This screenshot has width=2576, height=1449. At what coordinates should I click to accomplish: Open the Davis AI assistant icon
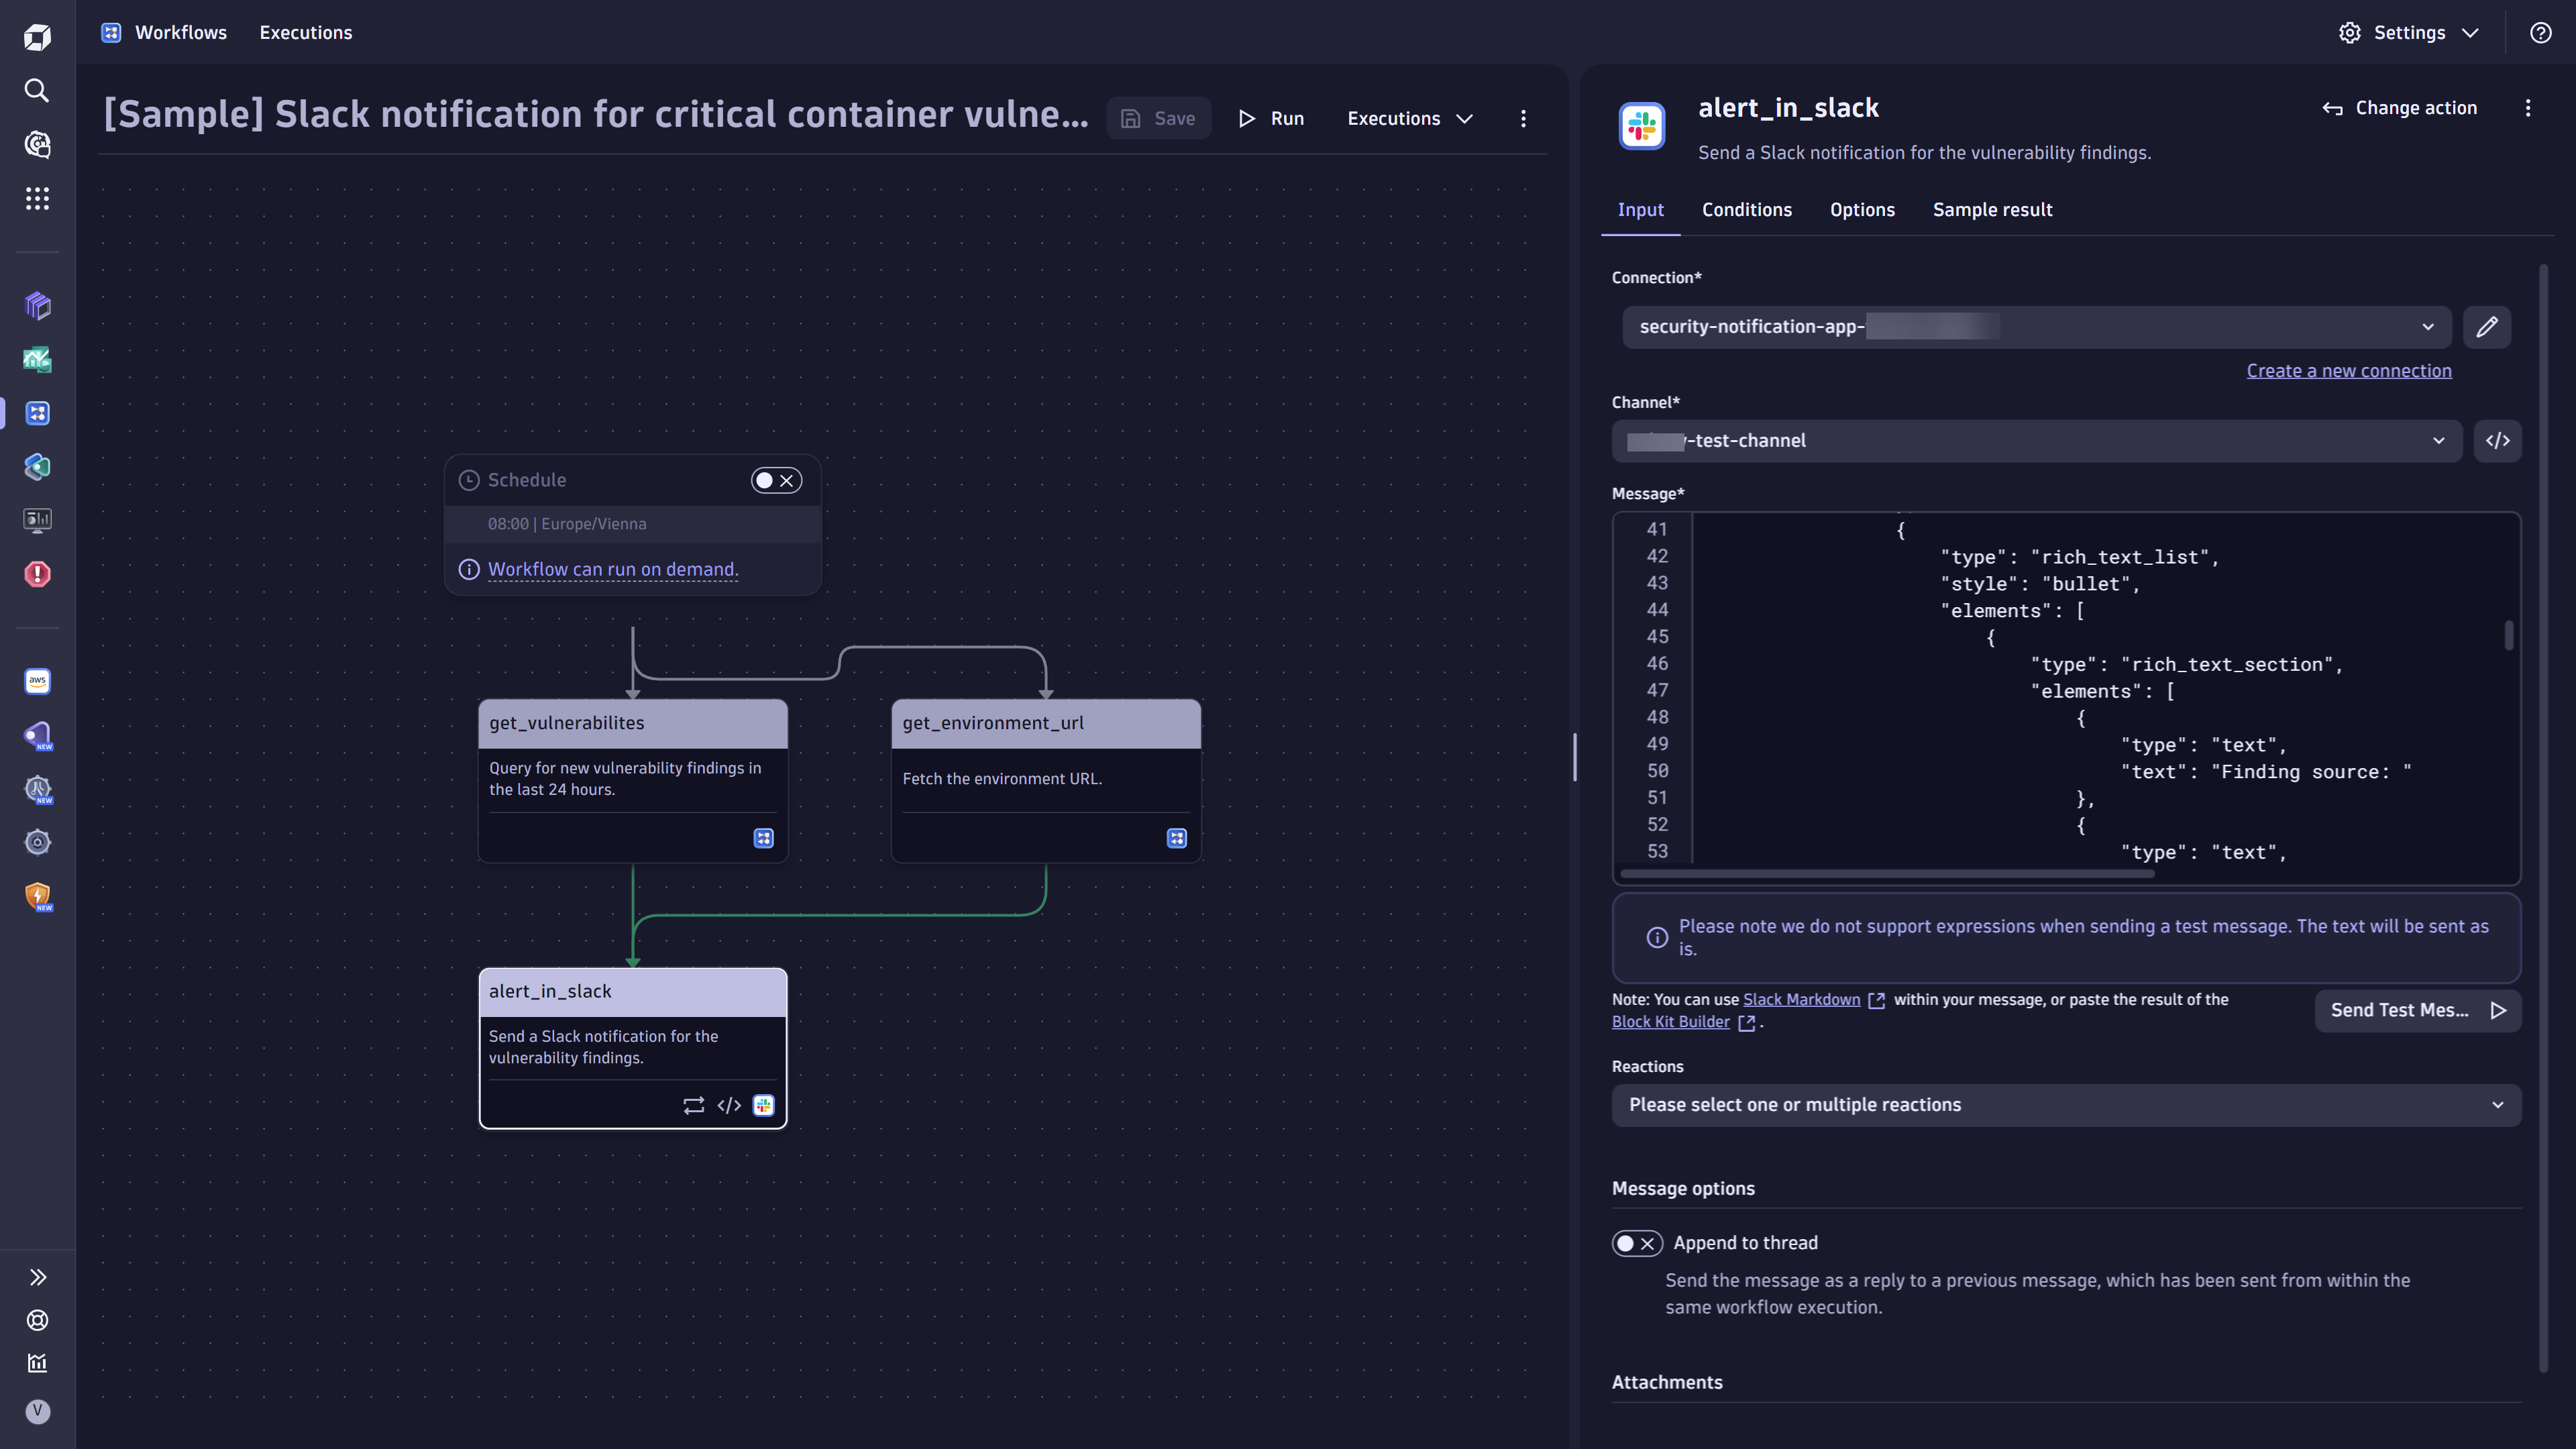point(37,145)
